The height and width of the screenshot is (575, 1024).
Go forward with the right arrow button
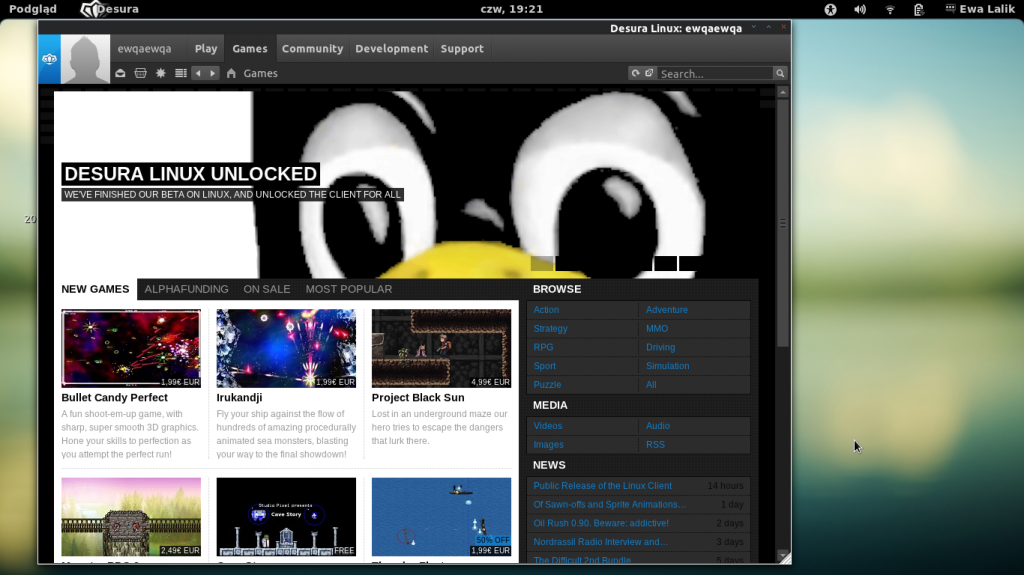(x=212, y=73)
